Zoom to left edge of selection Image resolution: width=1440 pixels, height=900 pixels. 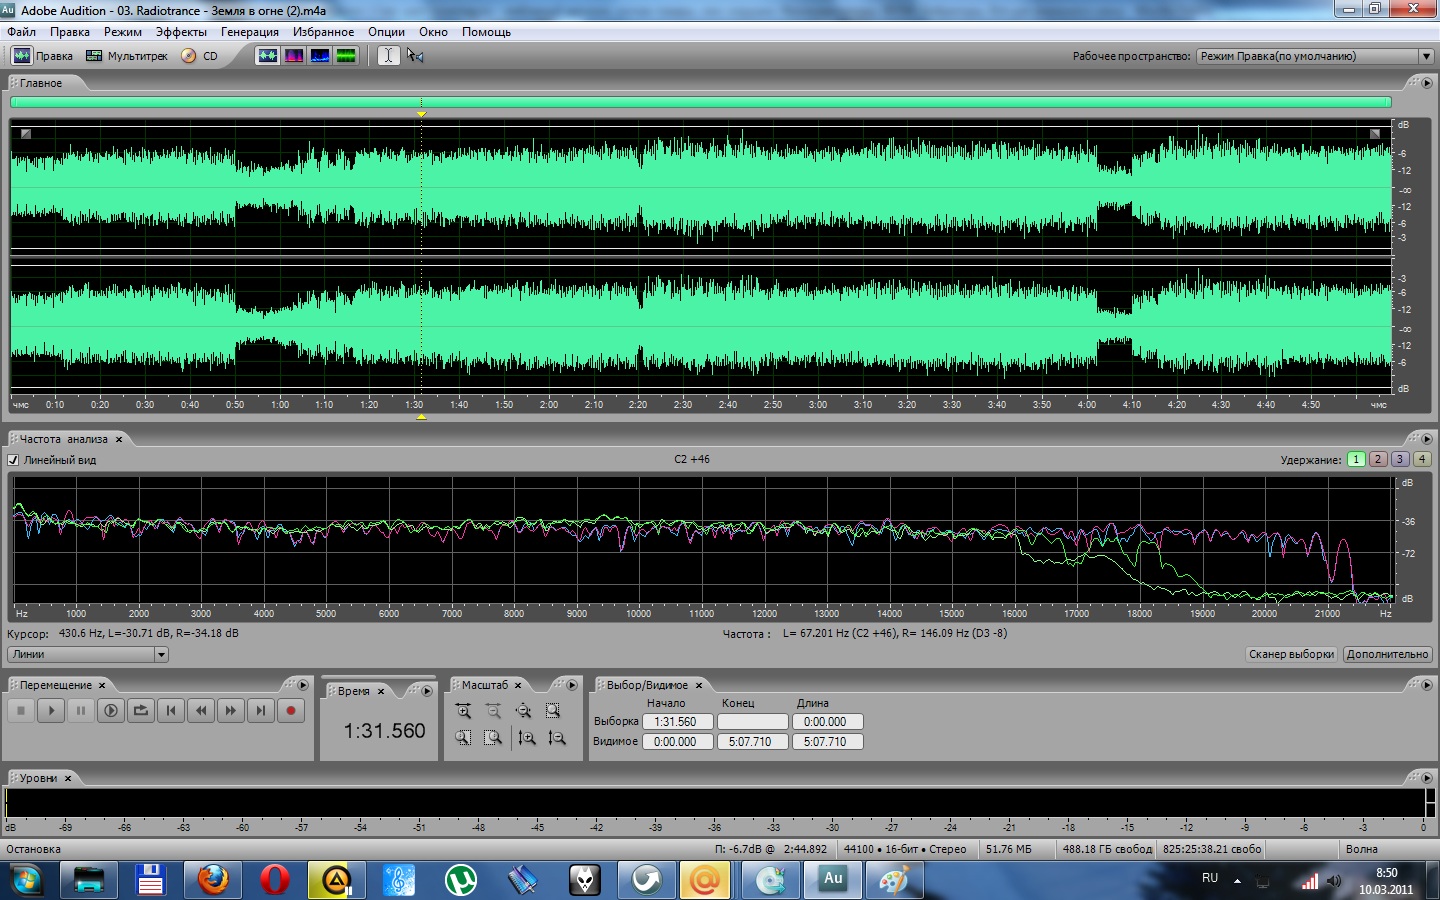pos(463,738)
